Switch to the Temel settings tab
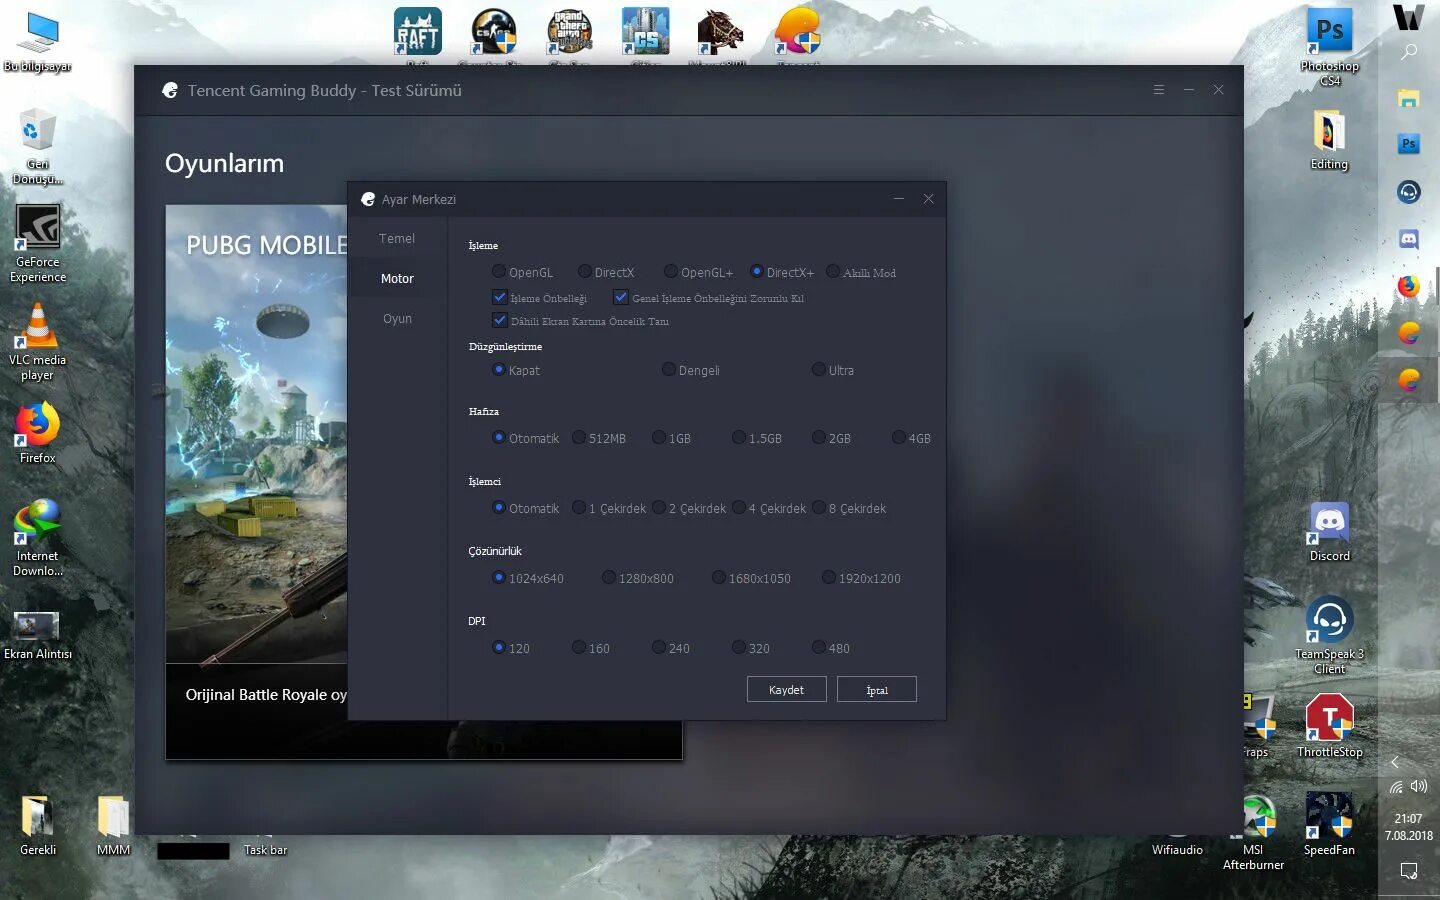Image resolution: width=1440 pixels, height=900 pixels. pos(397,238)
